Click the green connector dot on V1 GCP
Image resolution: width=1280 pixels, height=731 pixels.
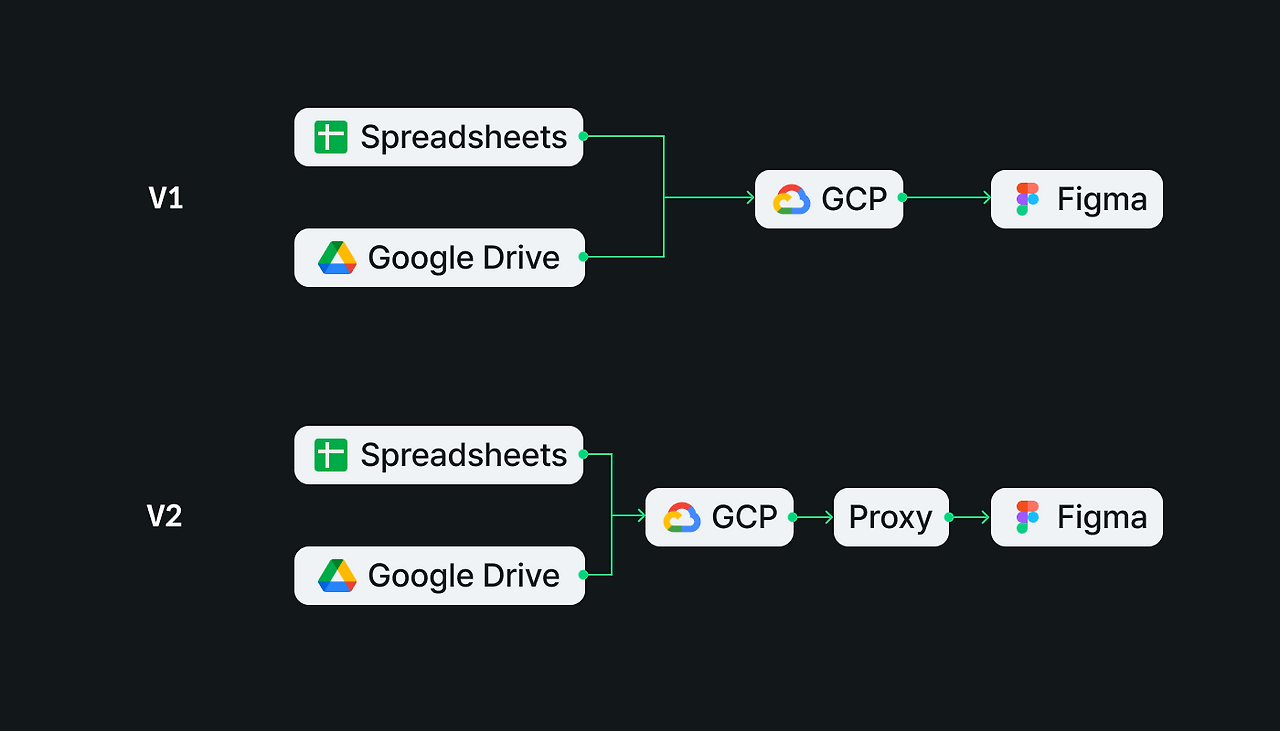pyautogui.click(x=902, y=198)
